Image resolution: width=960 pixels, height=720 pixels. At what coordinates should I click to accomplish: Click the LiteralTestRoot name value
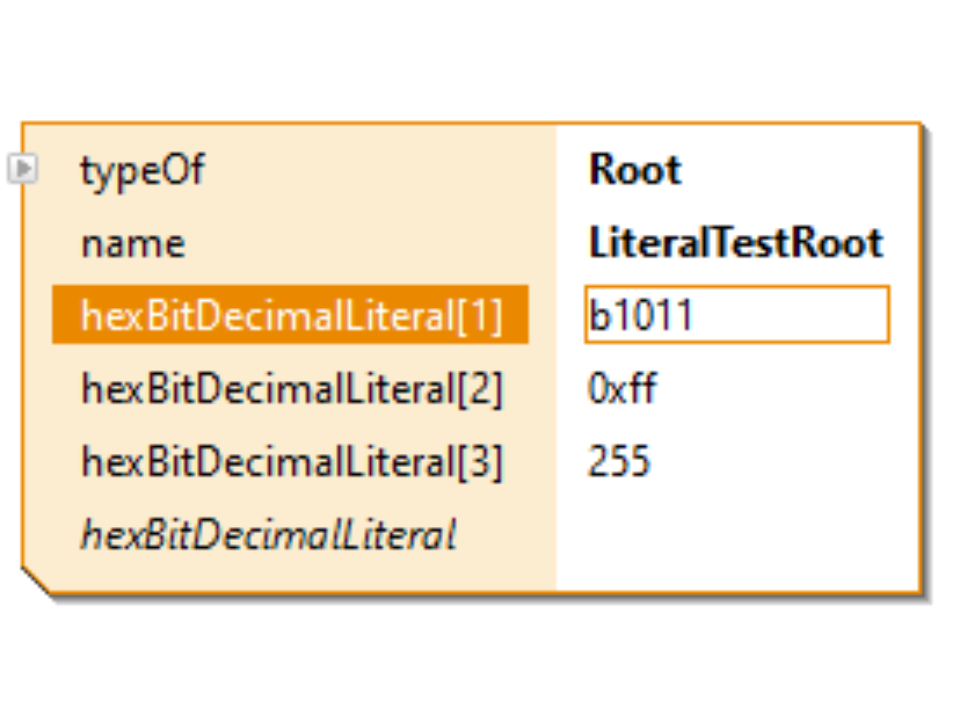[x=736, y=244]
